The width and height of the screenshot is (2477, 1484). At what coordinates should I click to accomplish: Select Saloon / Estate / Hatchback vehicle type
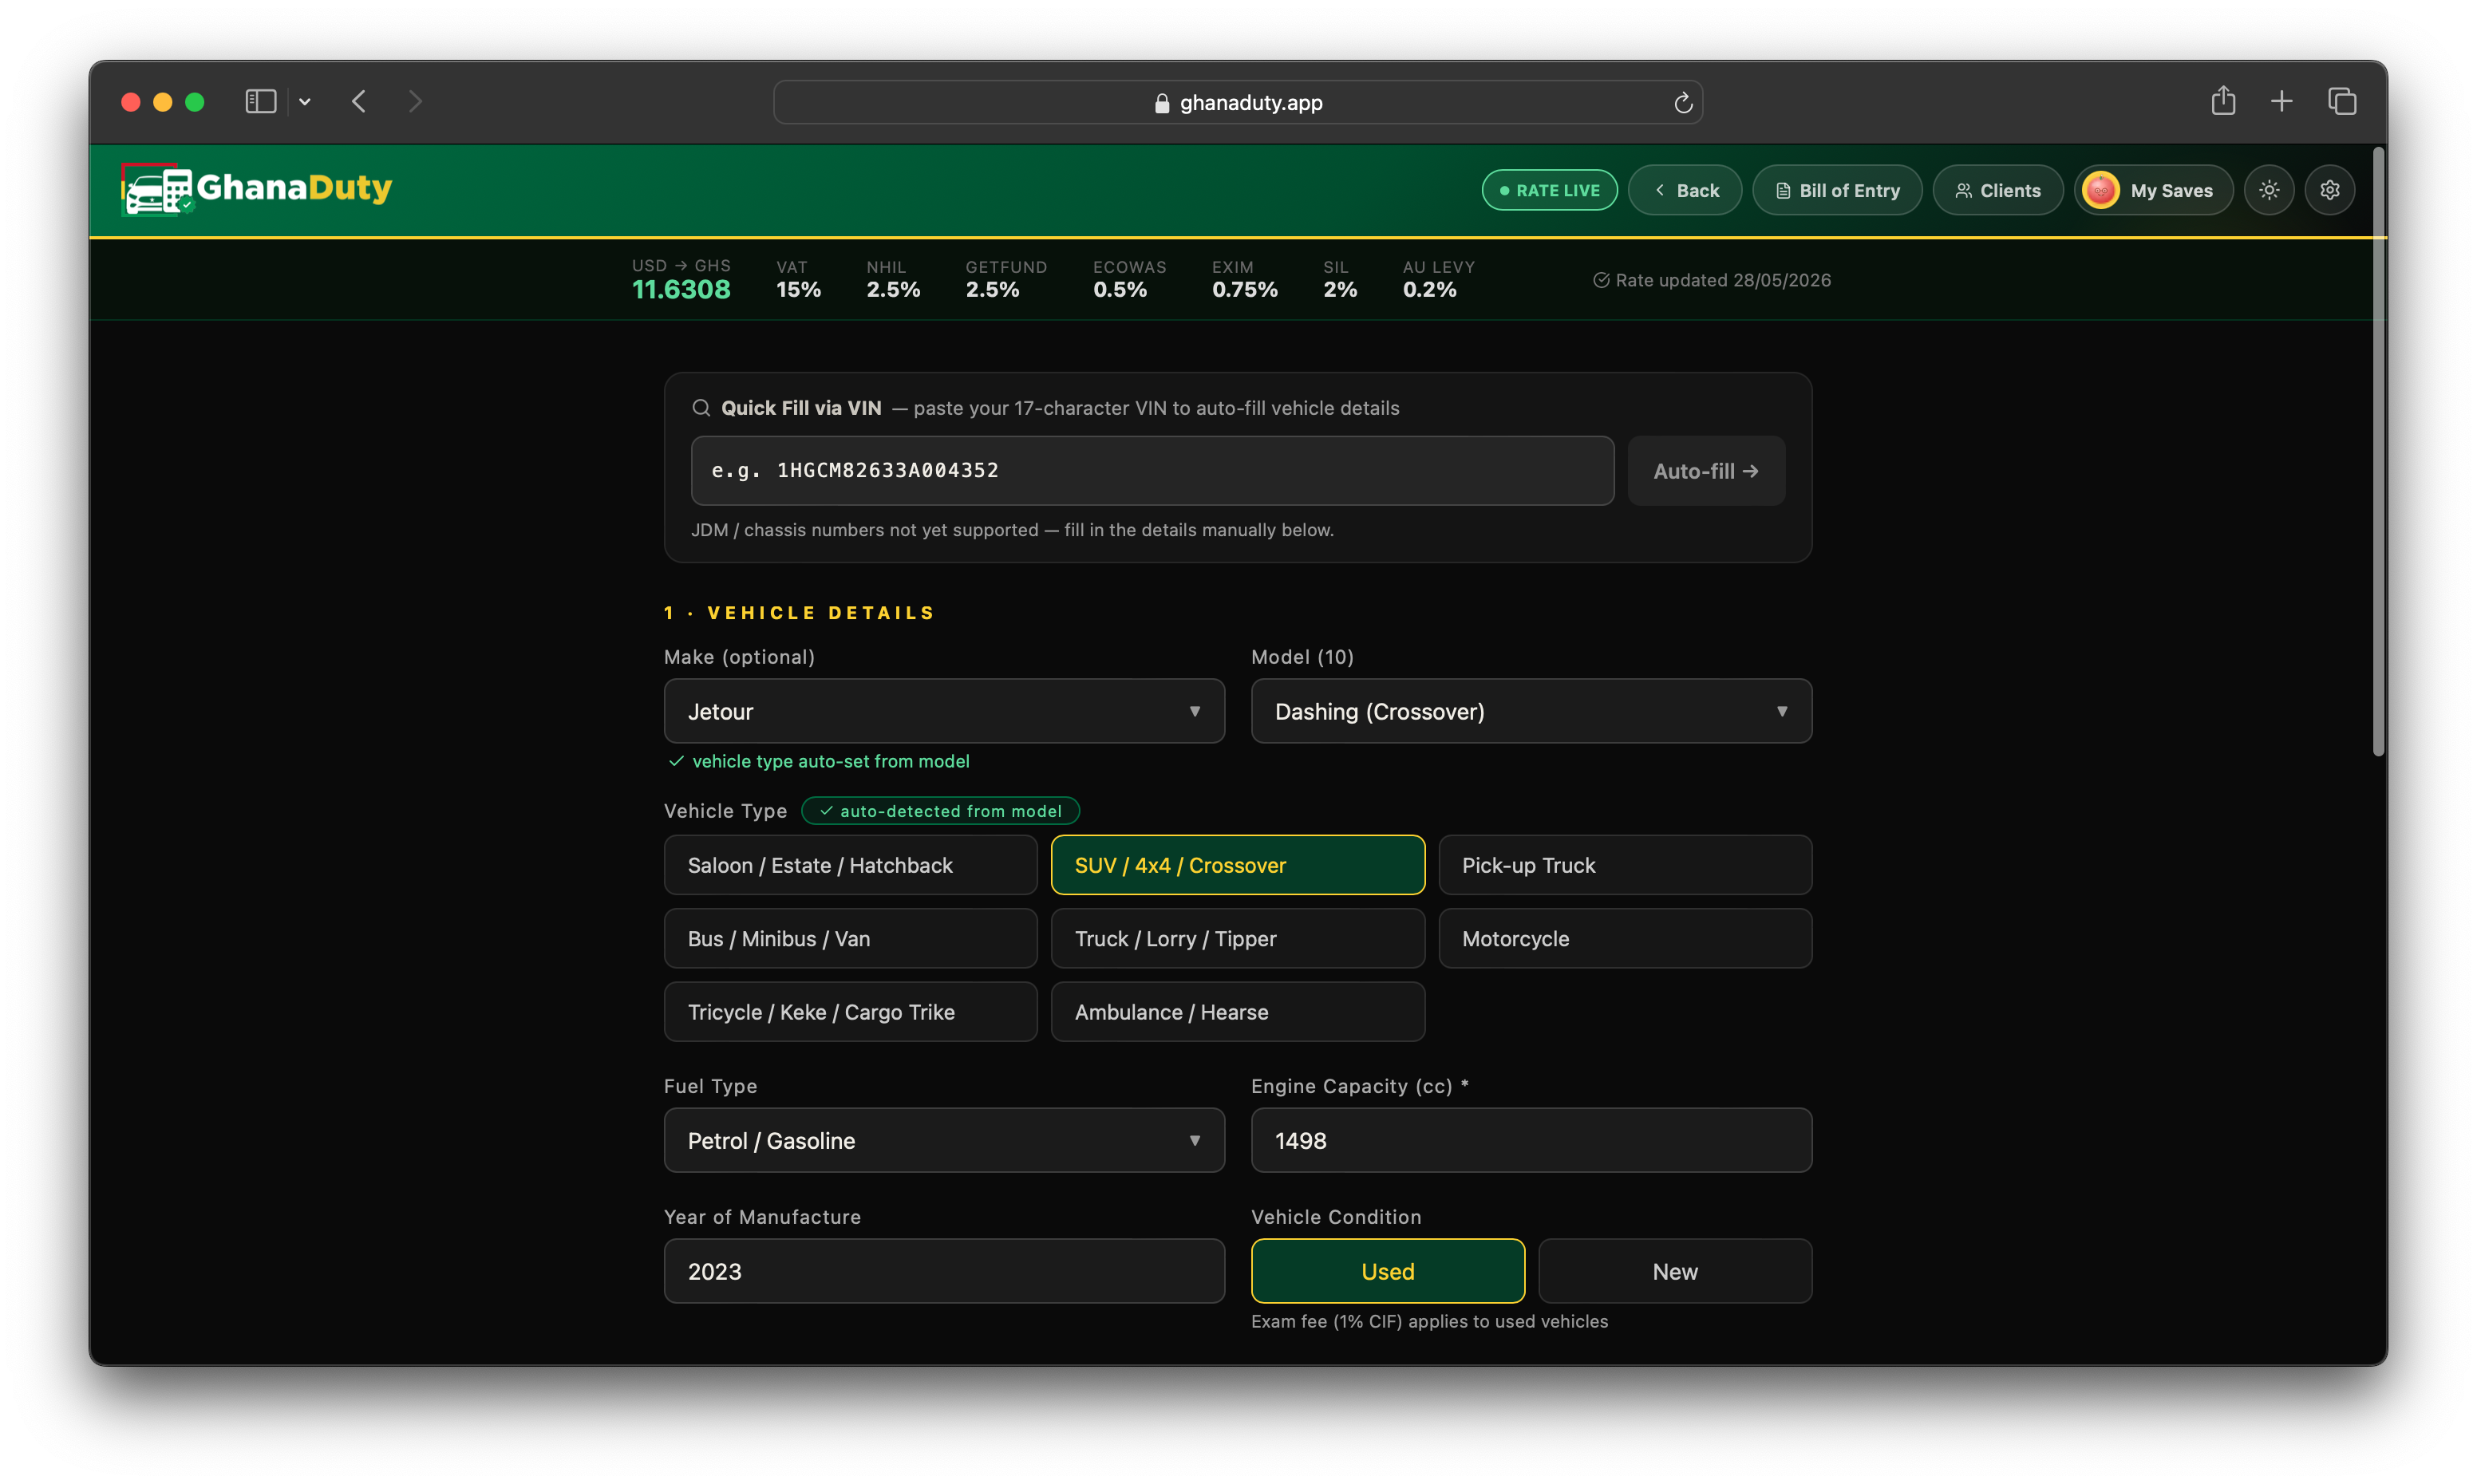point(850,865)
